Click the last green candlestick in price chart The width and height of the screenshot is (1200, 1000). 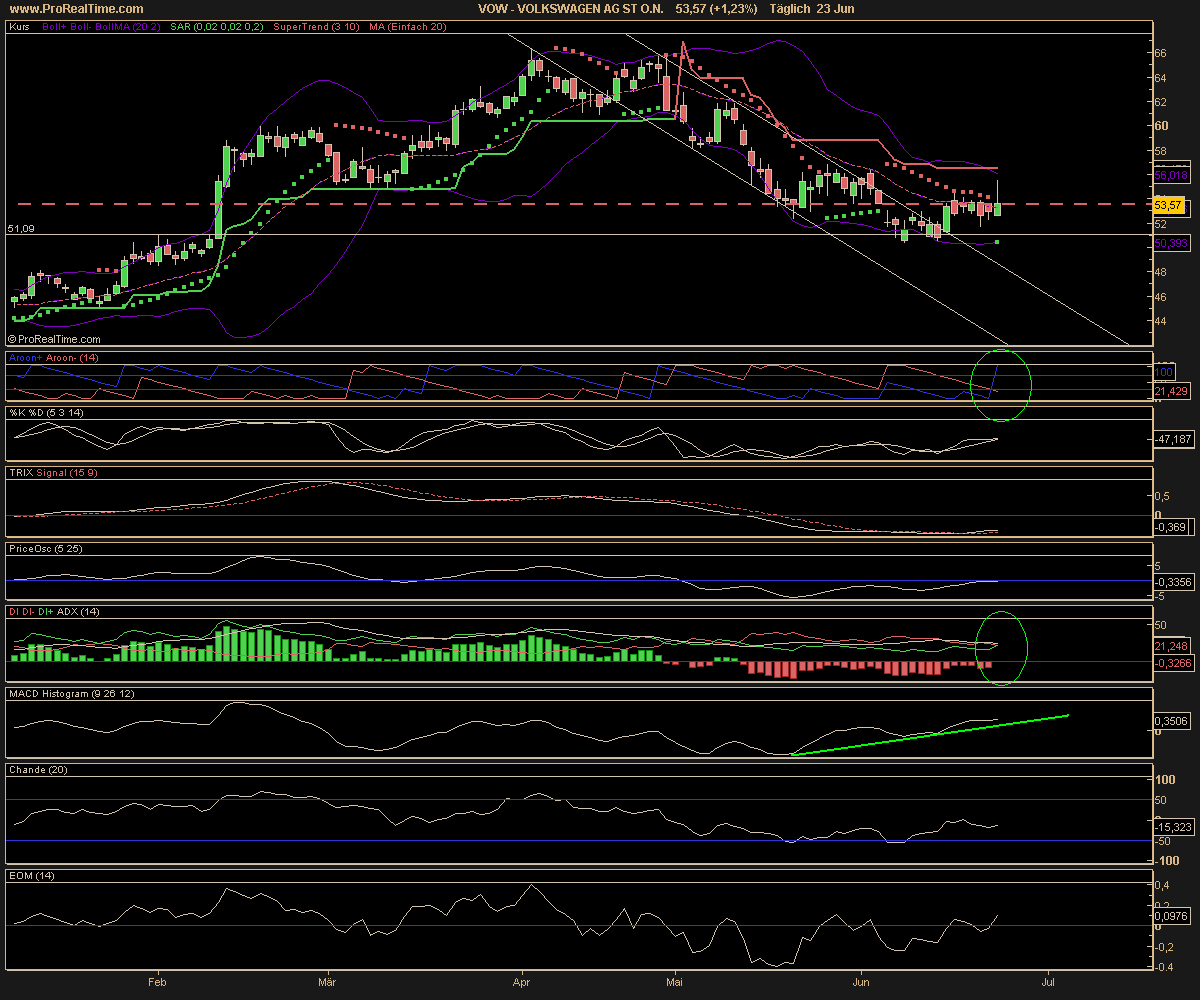pos(997,207)
